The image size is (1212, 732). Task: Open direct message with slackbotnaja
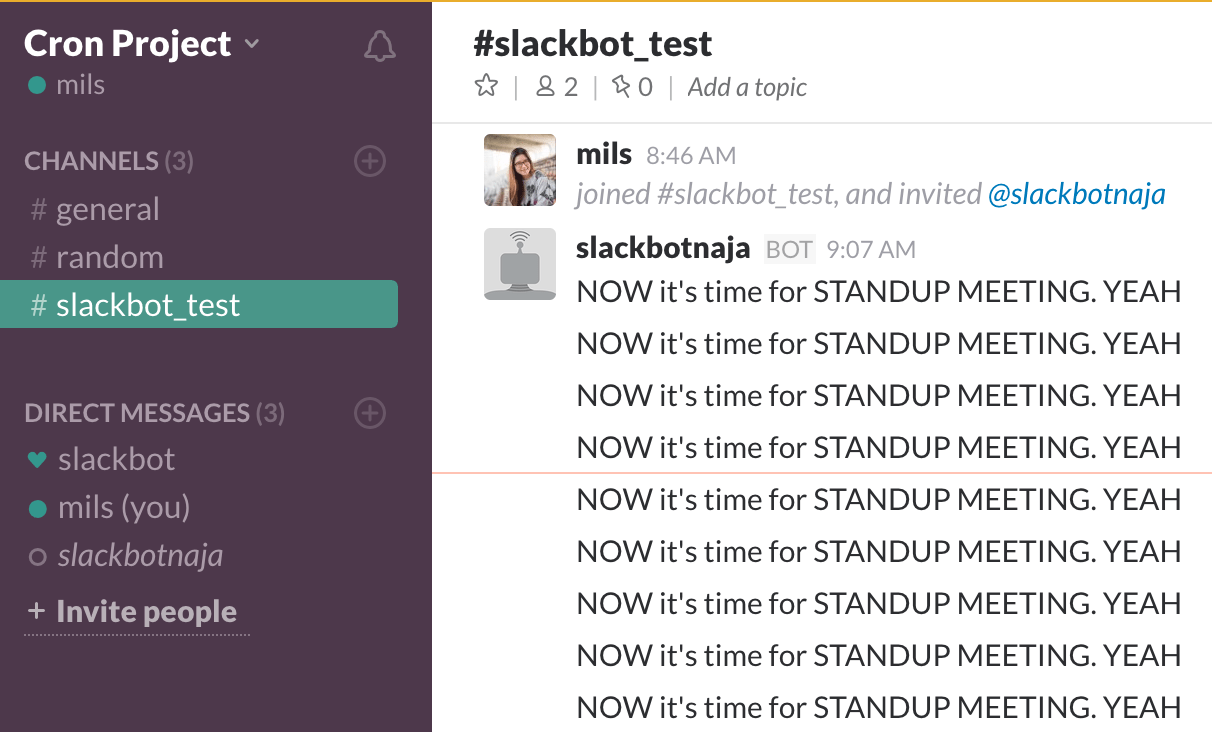(140, 556)
